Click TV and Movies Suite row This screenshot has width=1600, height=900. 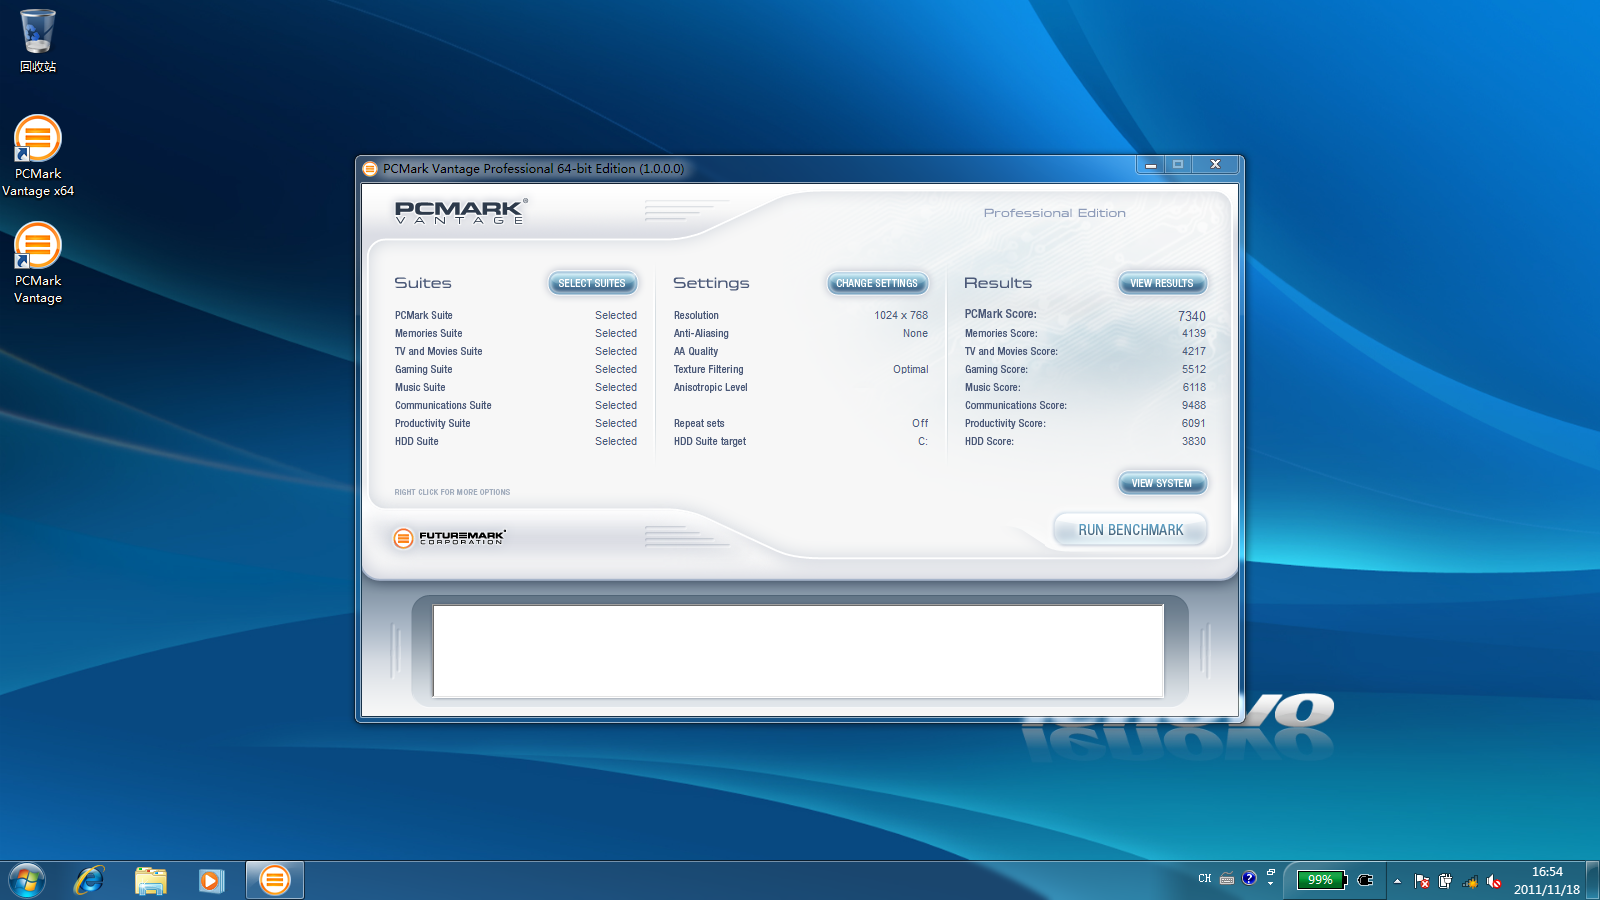point(516,351)
